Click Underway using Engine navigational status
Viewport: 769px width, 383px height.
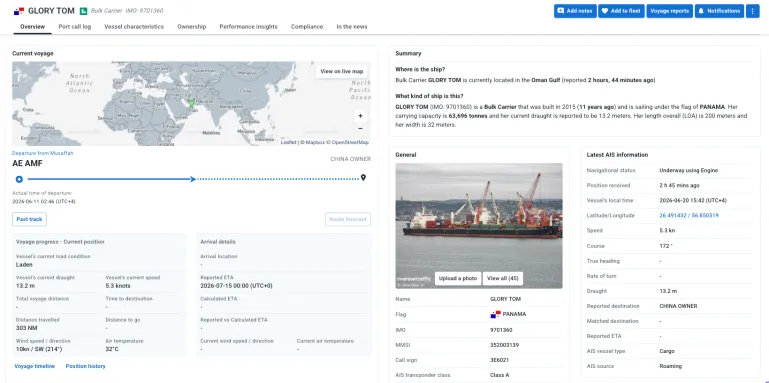point(689,170)
